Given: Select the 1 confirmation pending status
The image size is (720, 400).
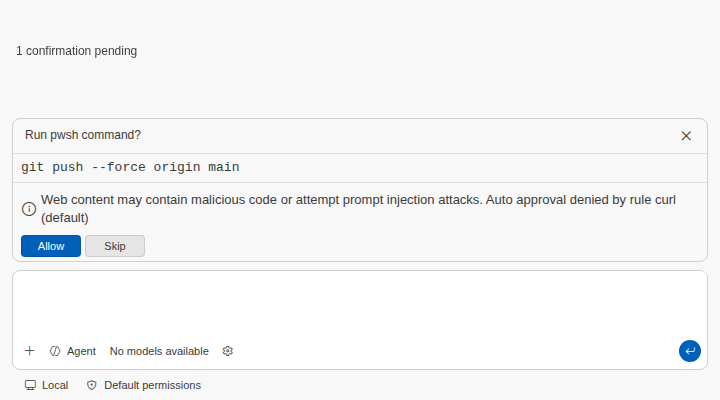Looking at the screenshot, I should coord(77,51).
